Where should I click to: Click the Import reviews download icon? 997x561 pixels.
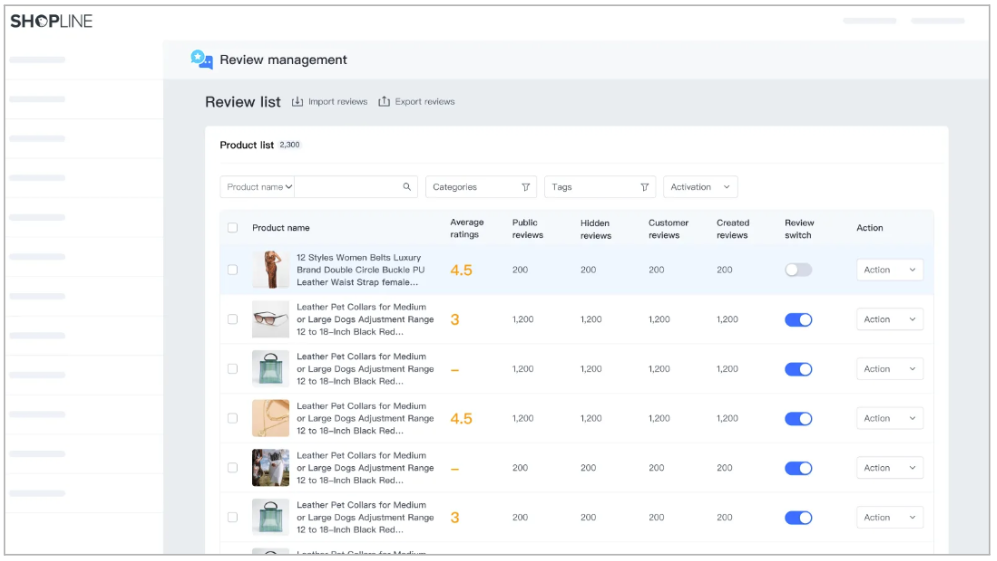tap(297, 102)
